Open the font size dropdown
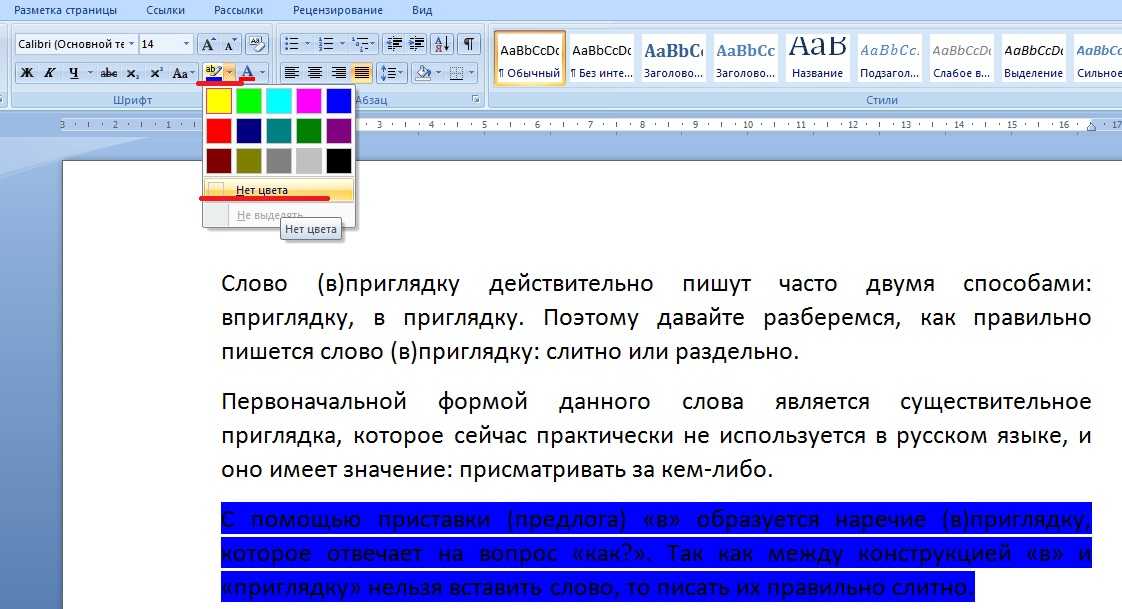Viewport: 1122px width, 609px height. [186, 44]
